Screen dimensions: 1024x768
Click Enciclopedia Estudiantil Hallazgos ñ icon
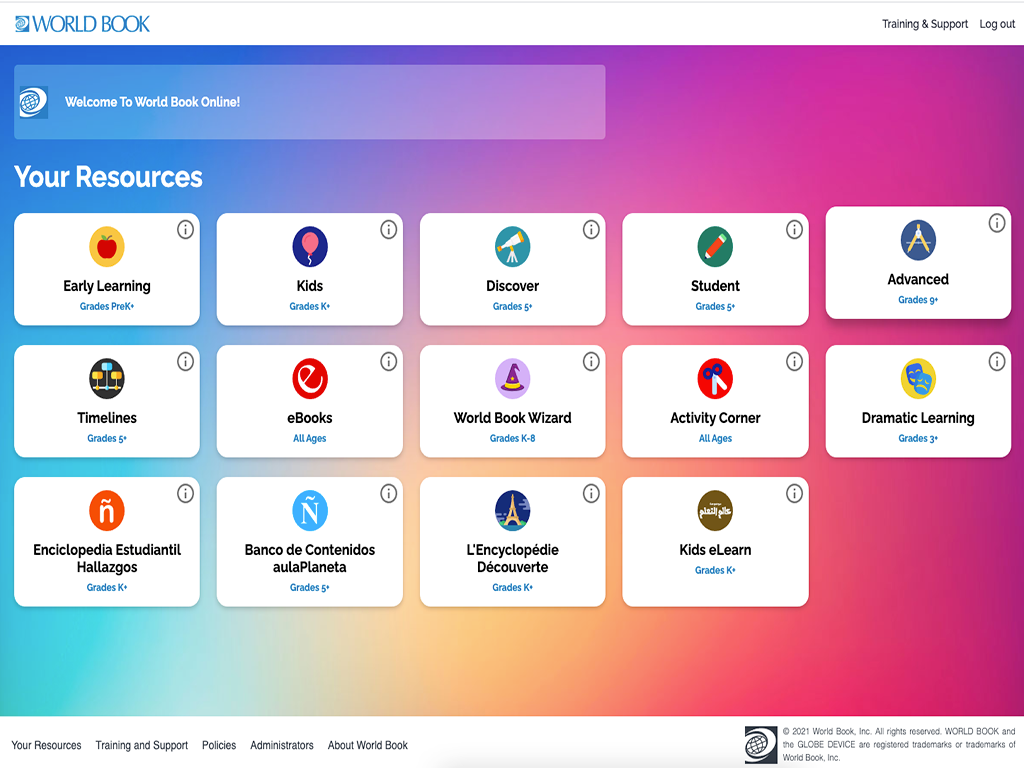[106, 511]
